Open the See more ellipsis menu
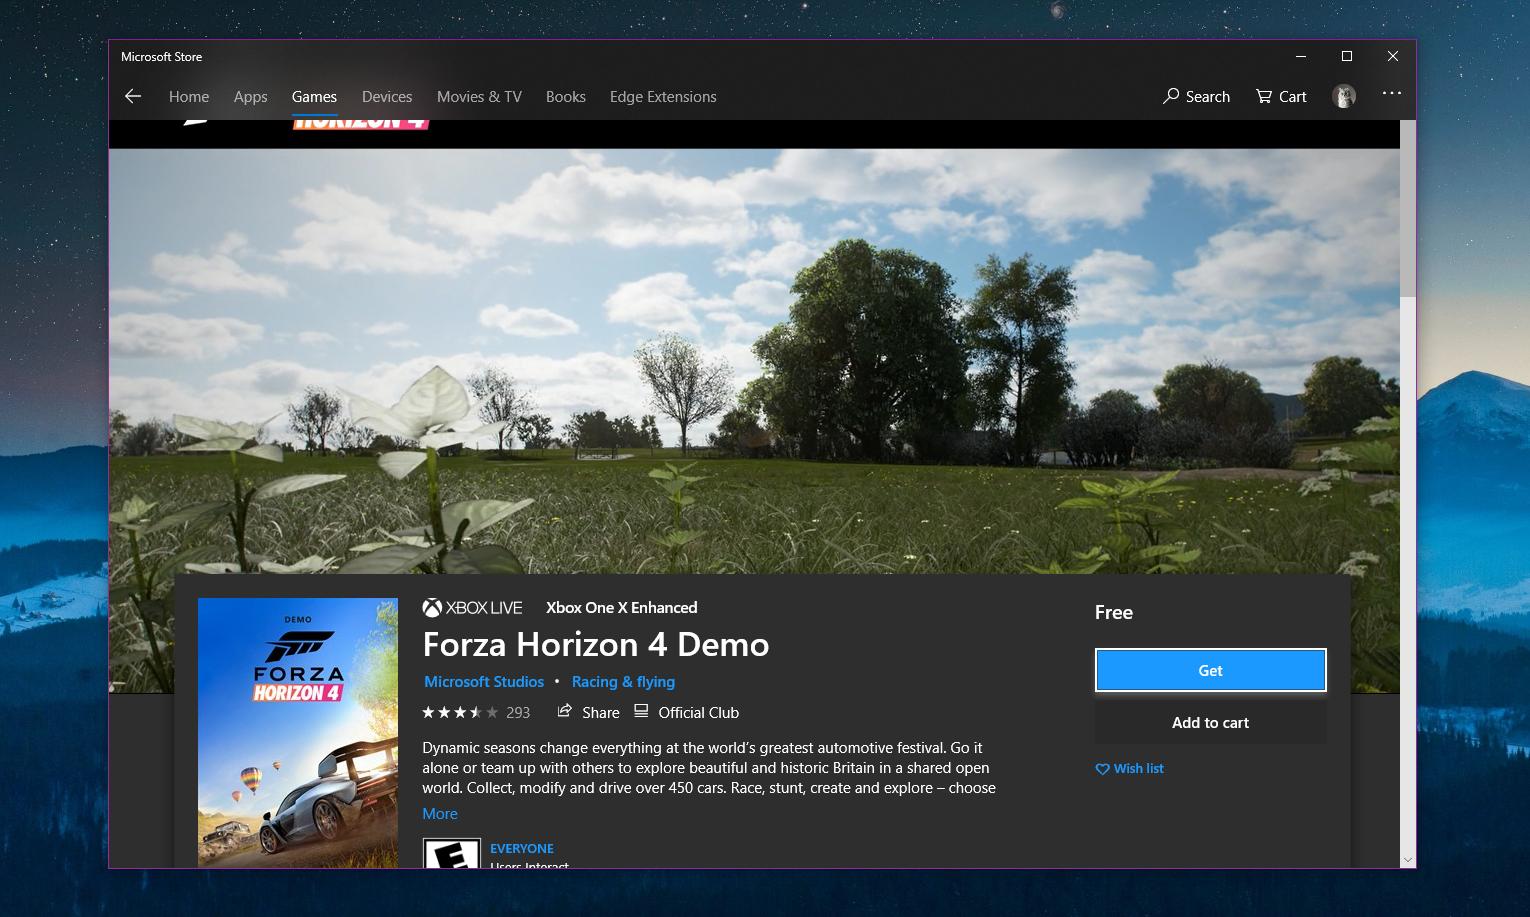The width and height of the screenshot is (1530, 917). [x=1391, y=96]
